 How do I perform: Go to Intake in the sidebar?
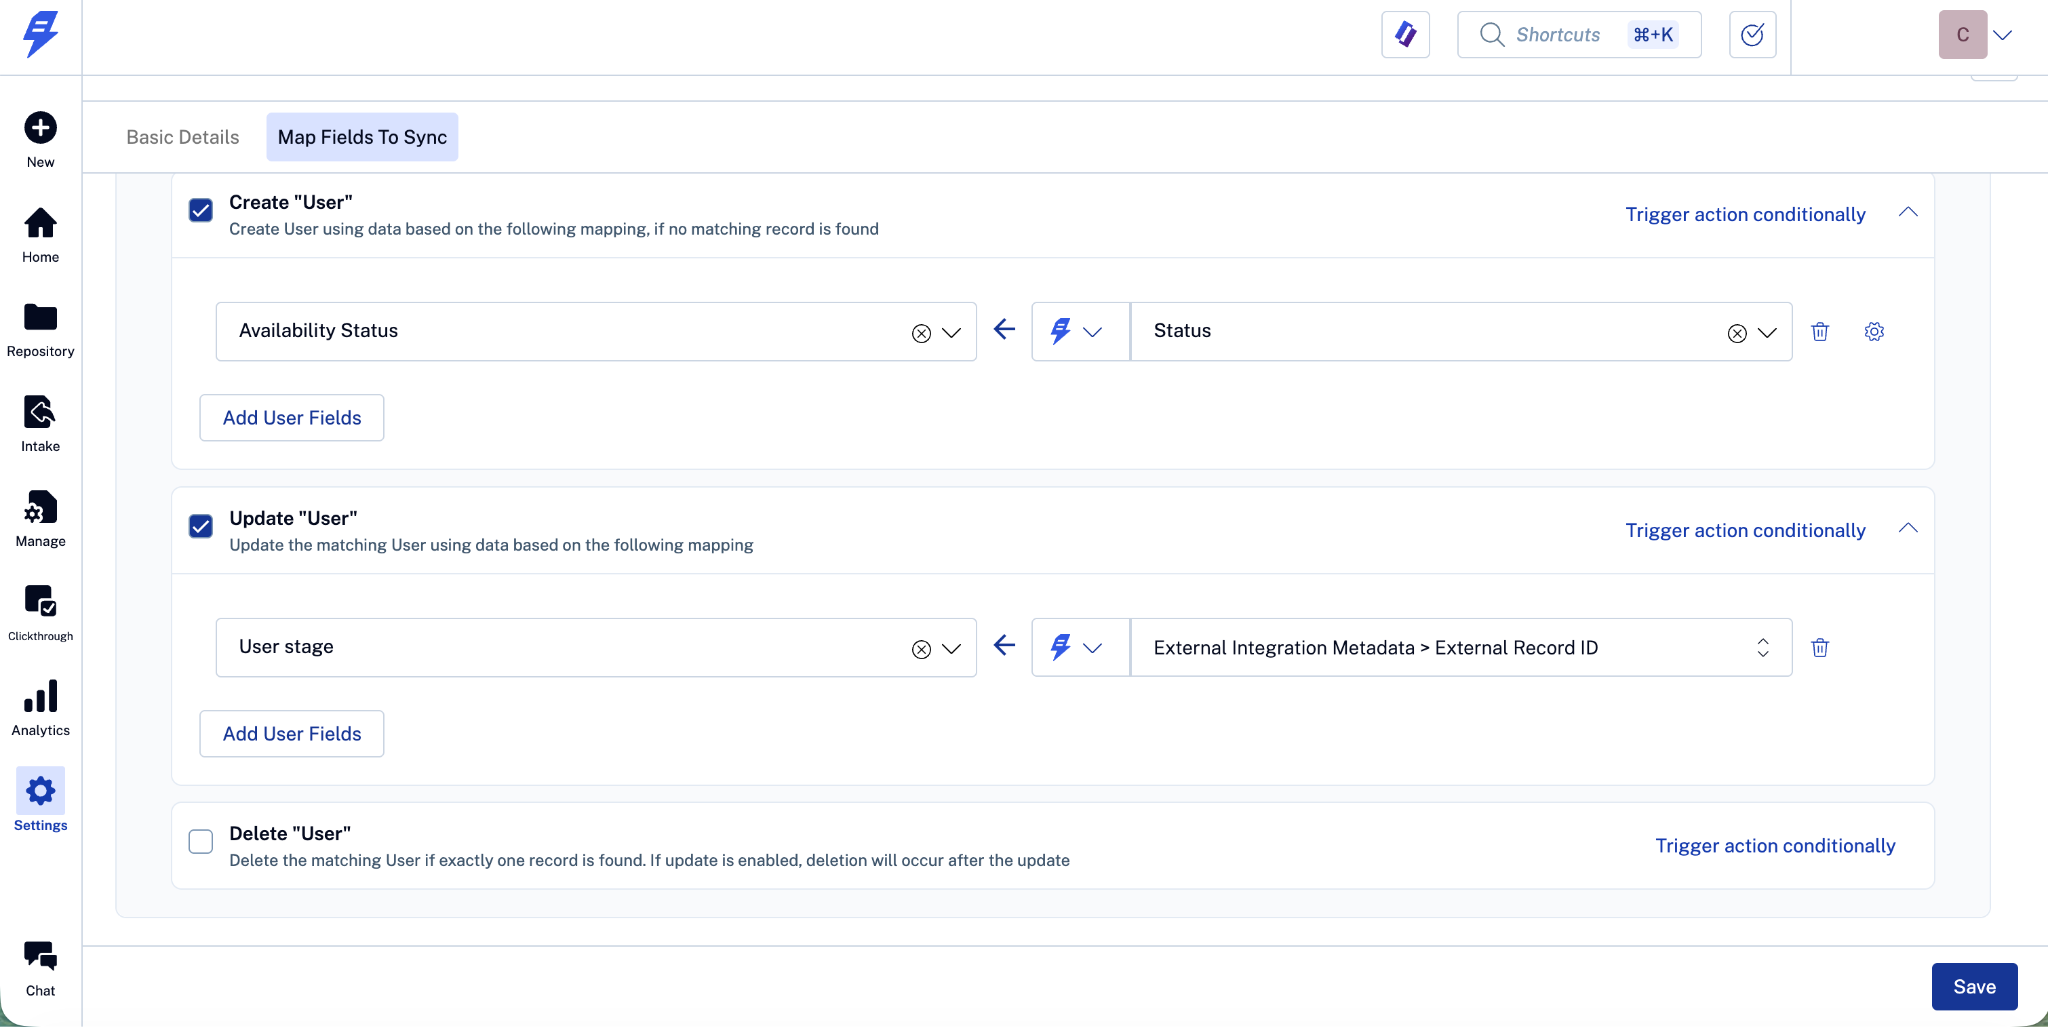pyautogui.click(x=40, y=424)
